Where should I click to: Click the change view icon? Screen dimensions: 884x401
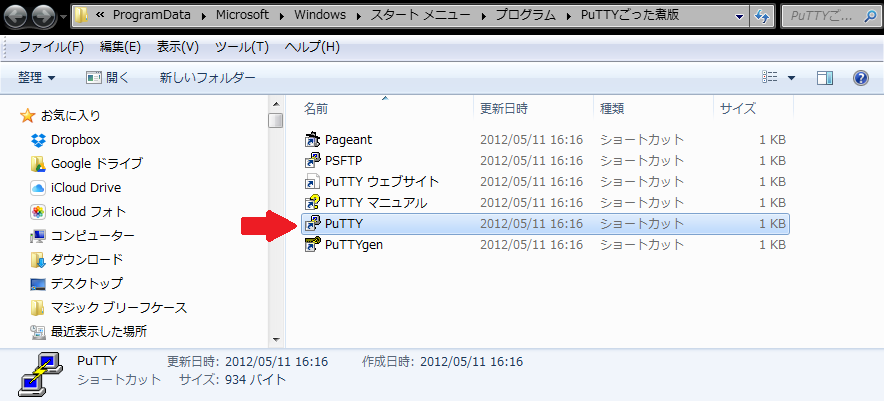770,78
